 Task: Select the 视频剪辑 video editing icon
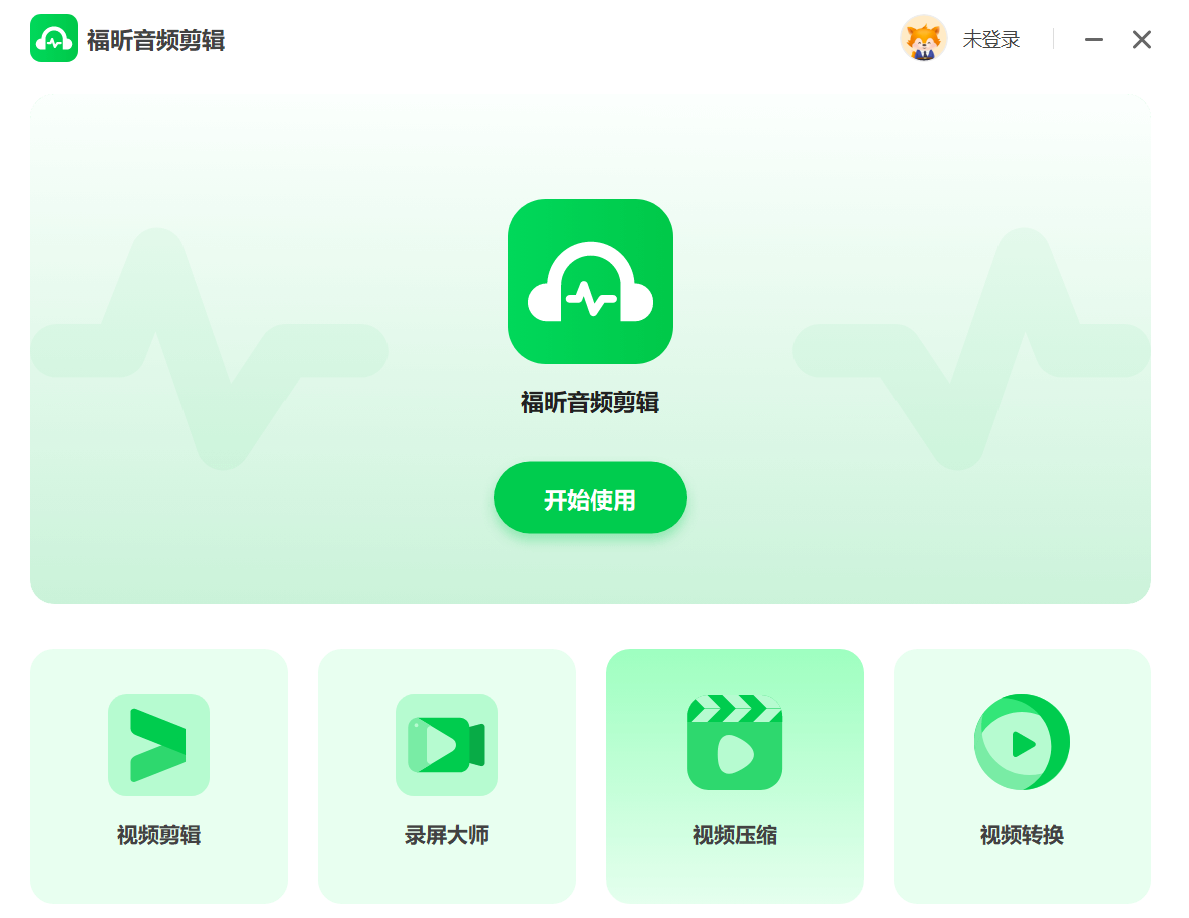(158, 745)
